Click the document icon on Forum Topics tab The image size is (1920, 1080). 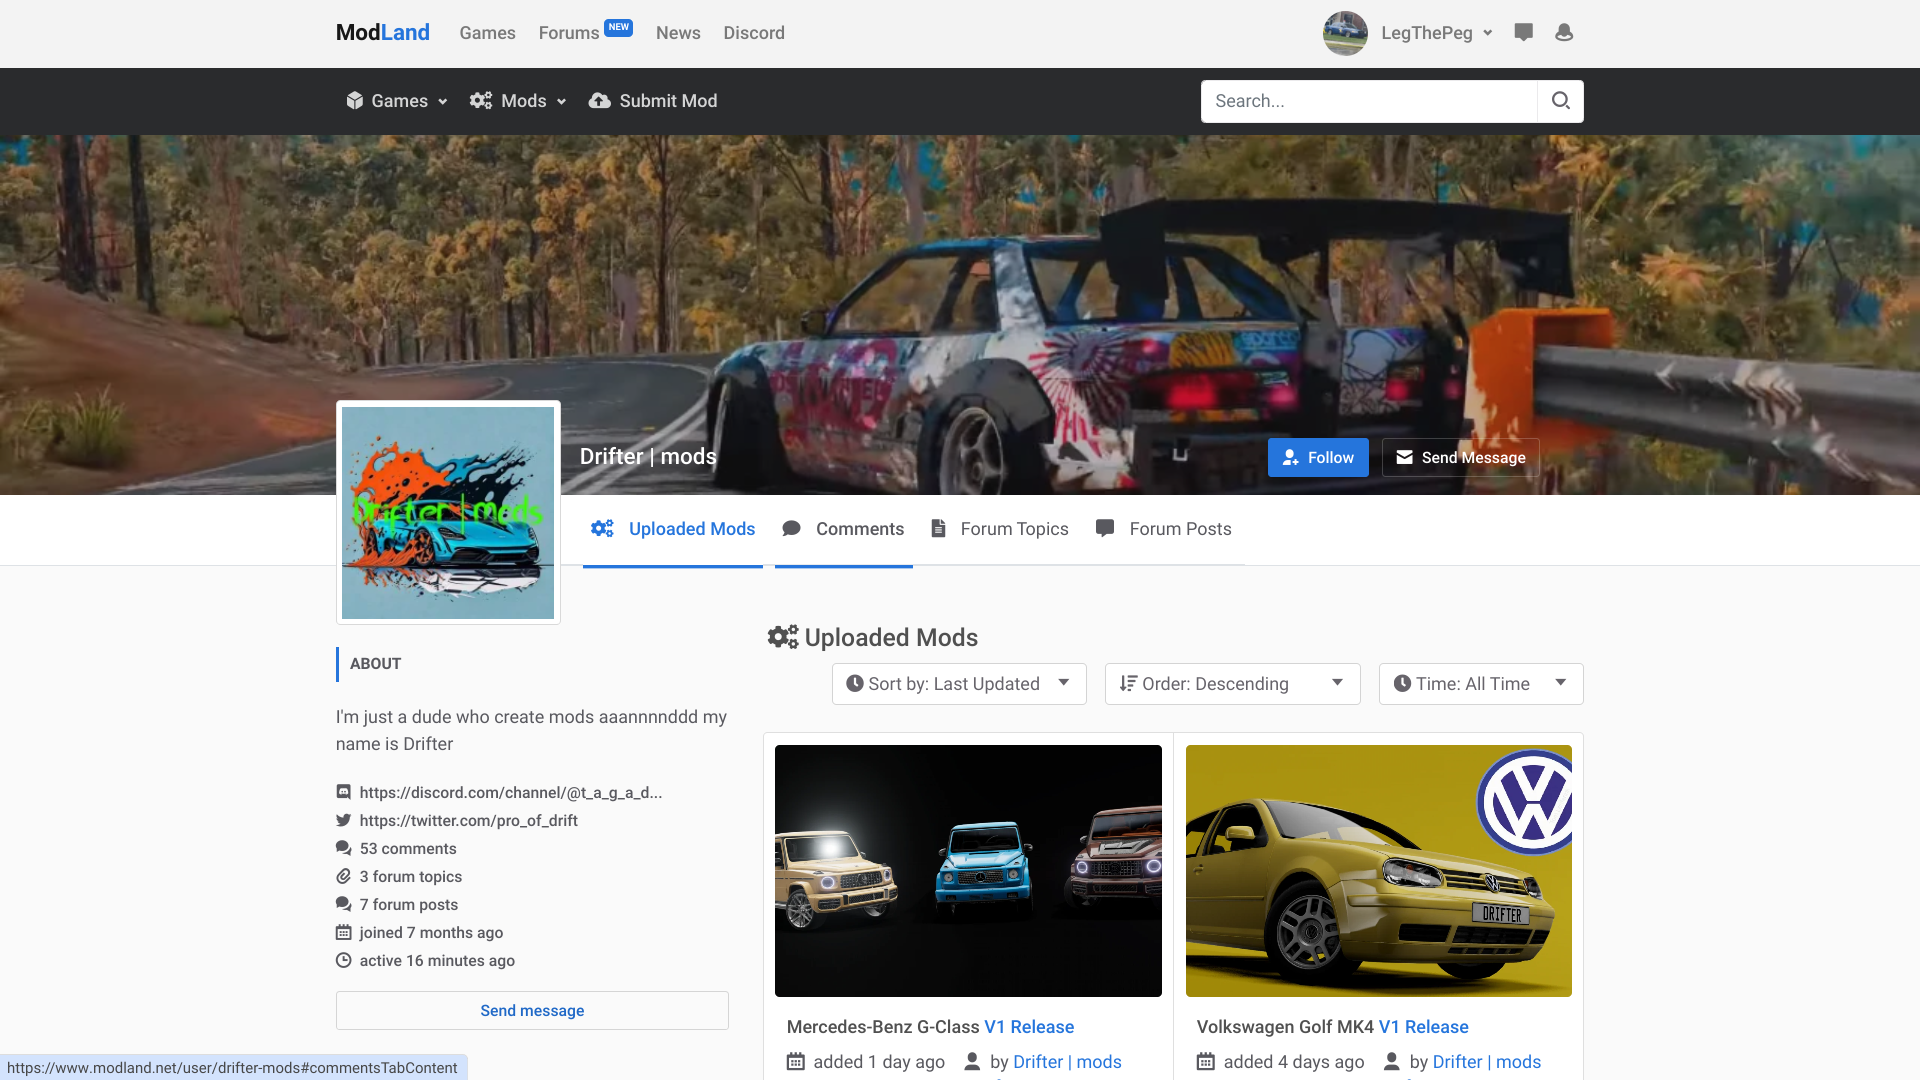tap(938, 528)
